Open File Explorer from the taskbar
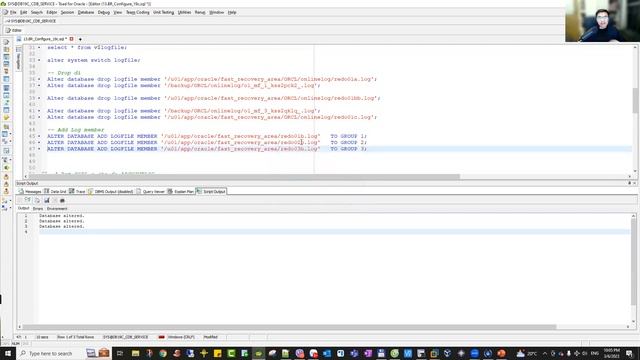 pos(136,353)
